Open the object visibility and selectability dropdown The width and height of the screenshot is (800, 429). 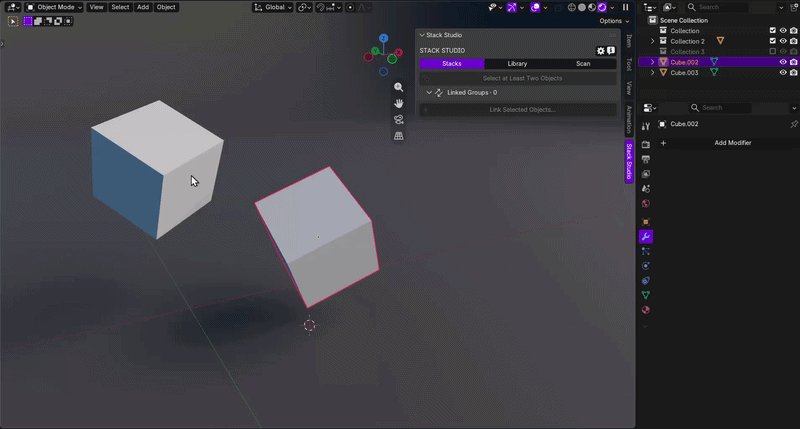tap(494, 7)
